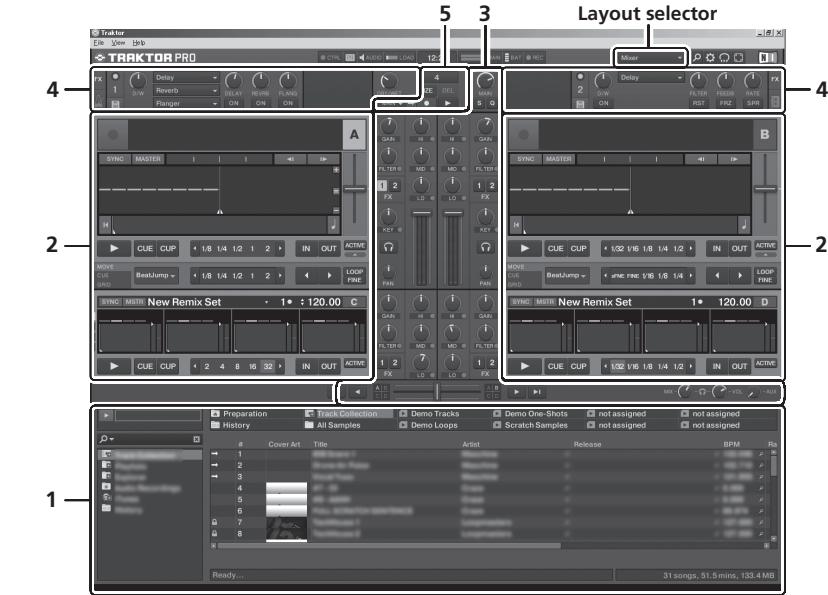
Task: Set loop IN point on Deck A
Action: [306, 248]
